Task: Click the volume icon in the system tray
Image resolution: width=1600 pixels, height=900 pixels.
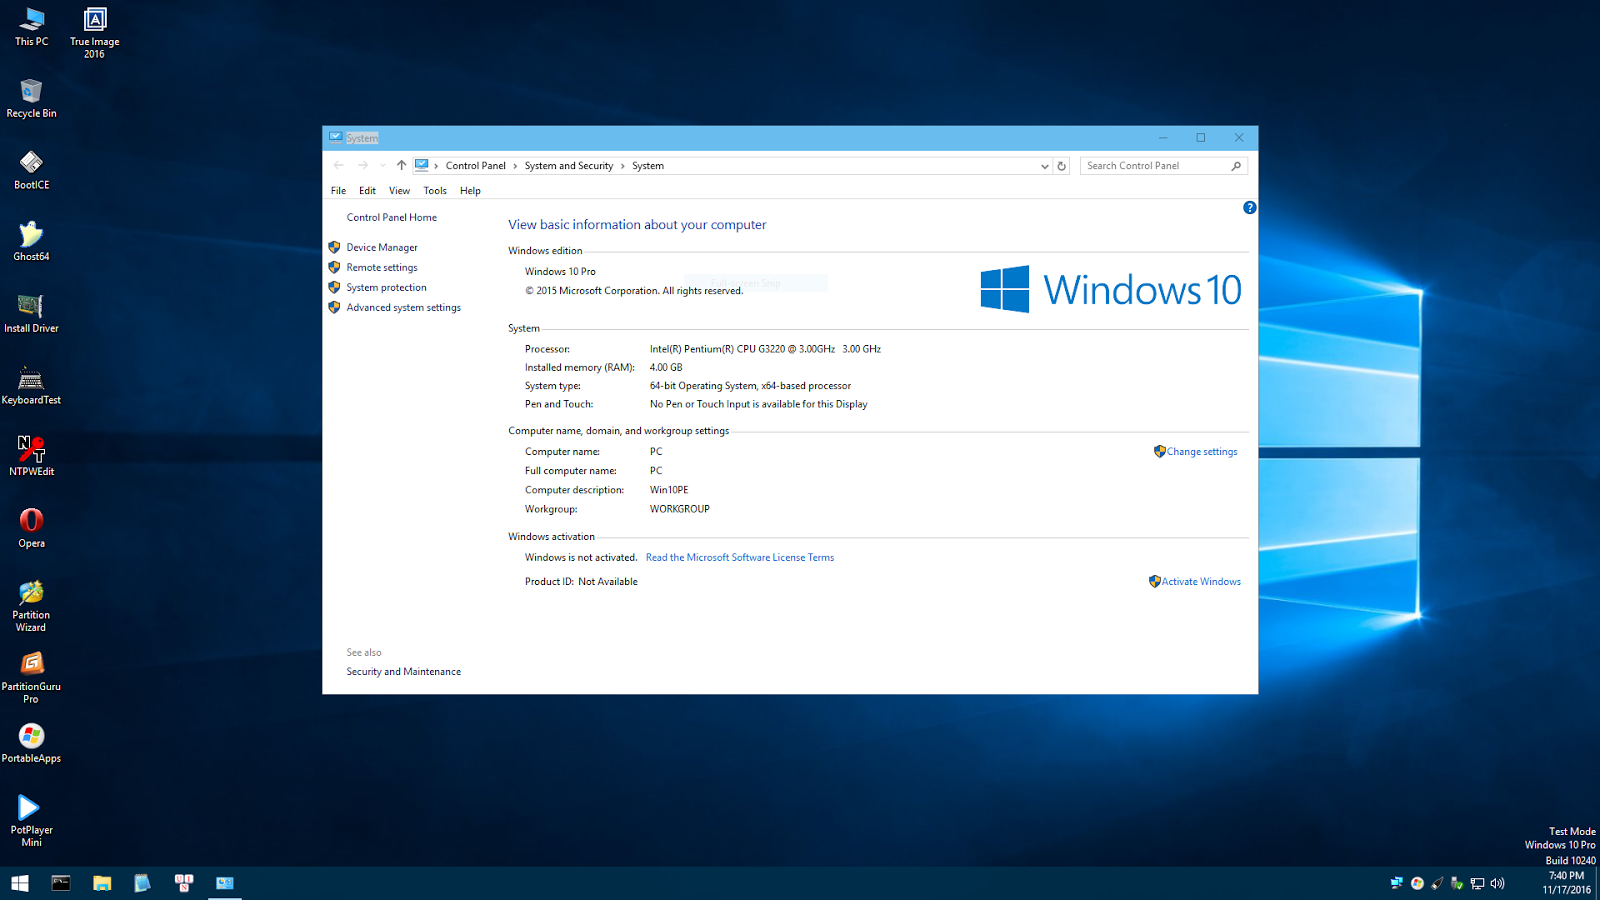Action: 1497,883
